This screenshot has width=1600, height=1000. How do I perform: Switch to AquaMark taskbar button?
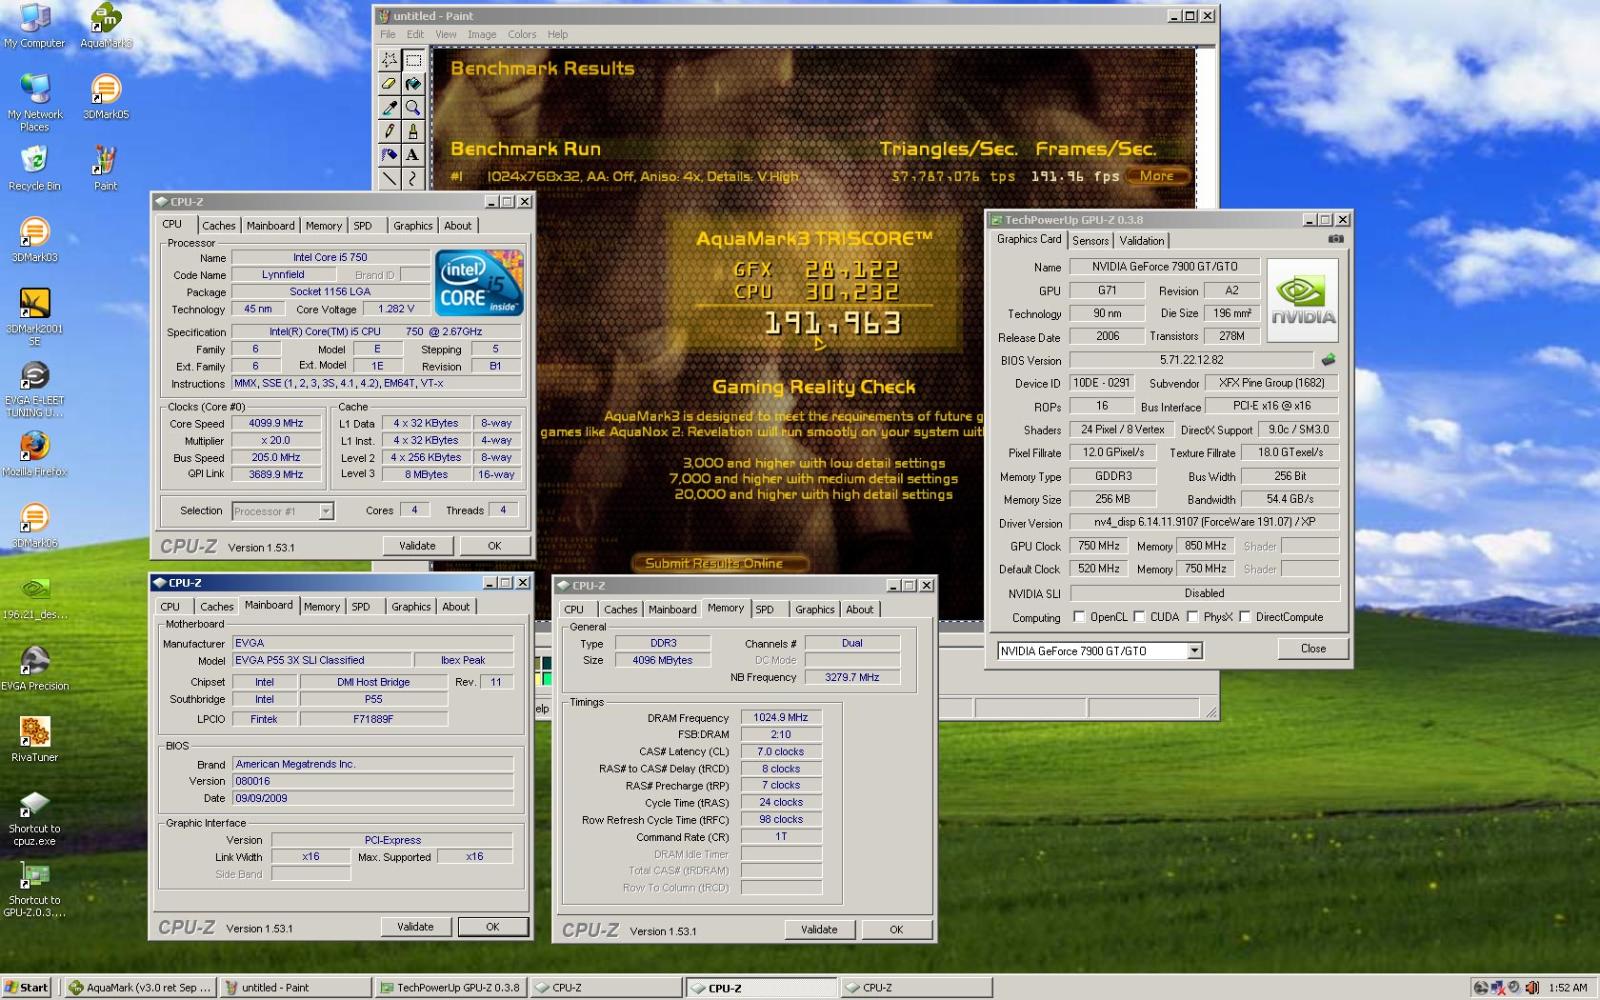141,987
